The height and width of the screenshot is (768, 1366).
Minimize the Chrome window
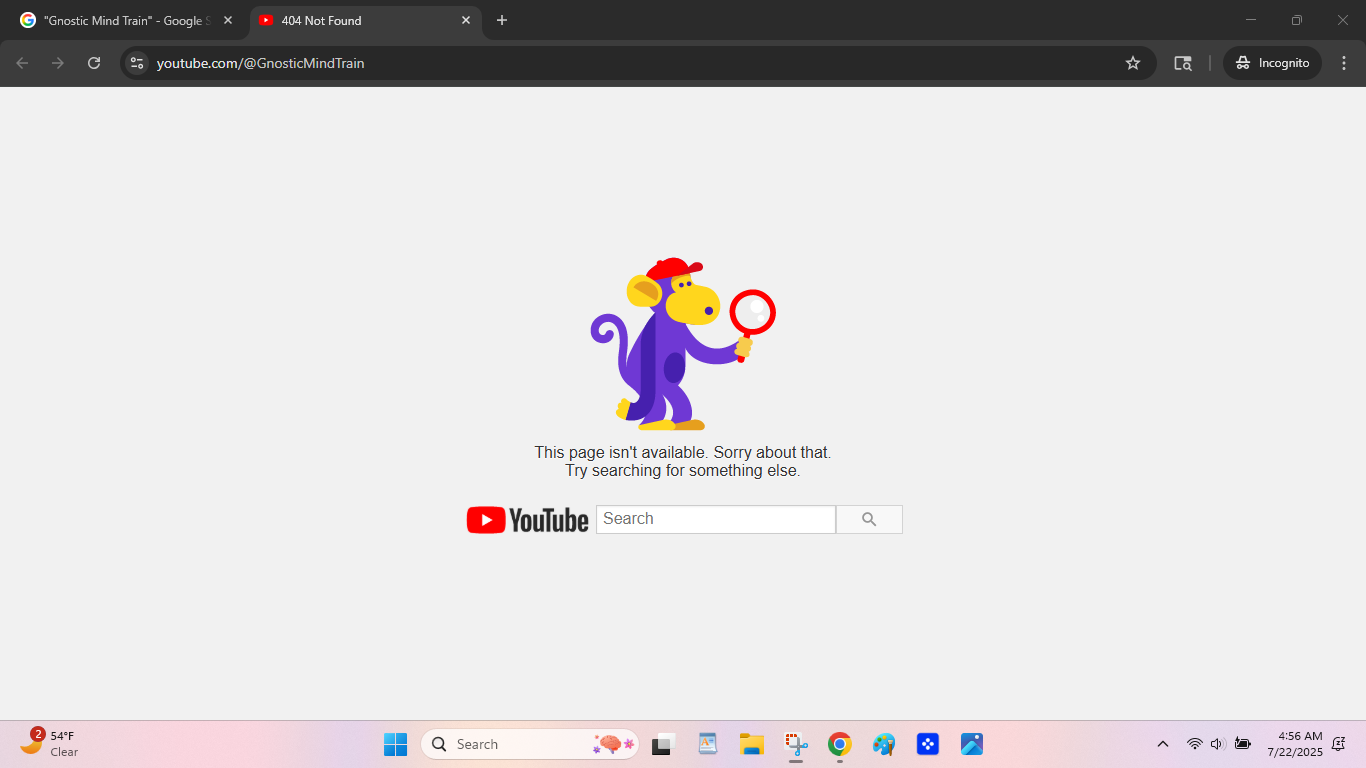tap(1251, 20)
